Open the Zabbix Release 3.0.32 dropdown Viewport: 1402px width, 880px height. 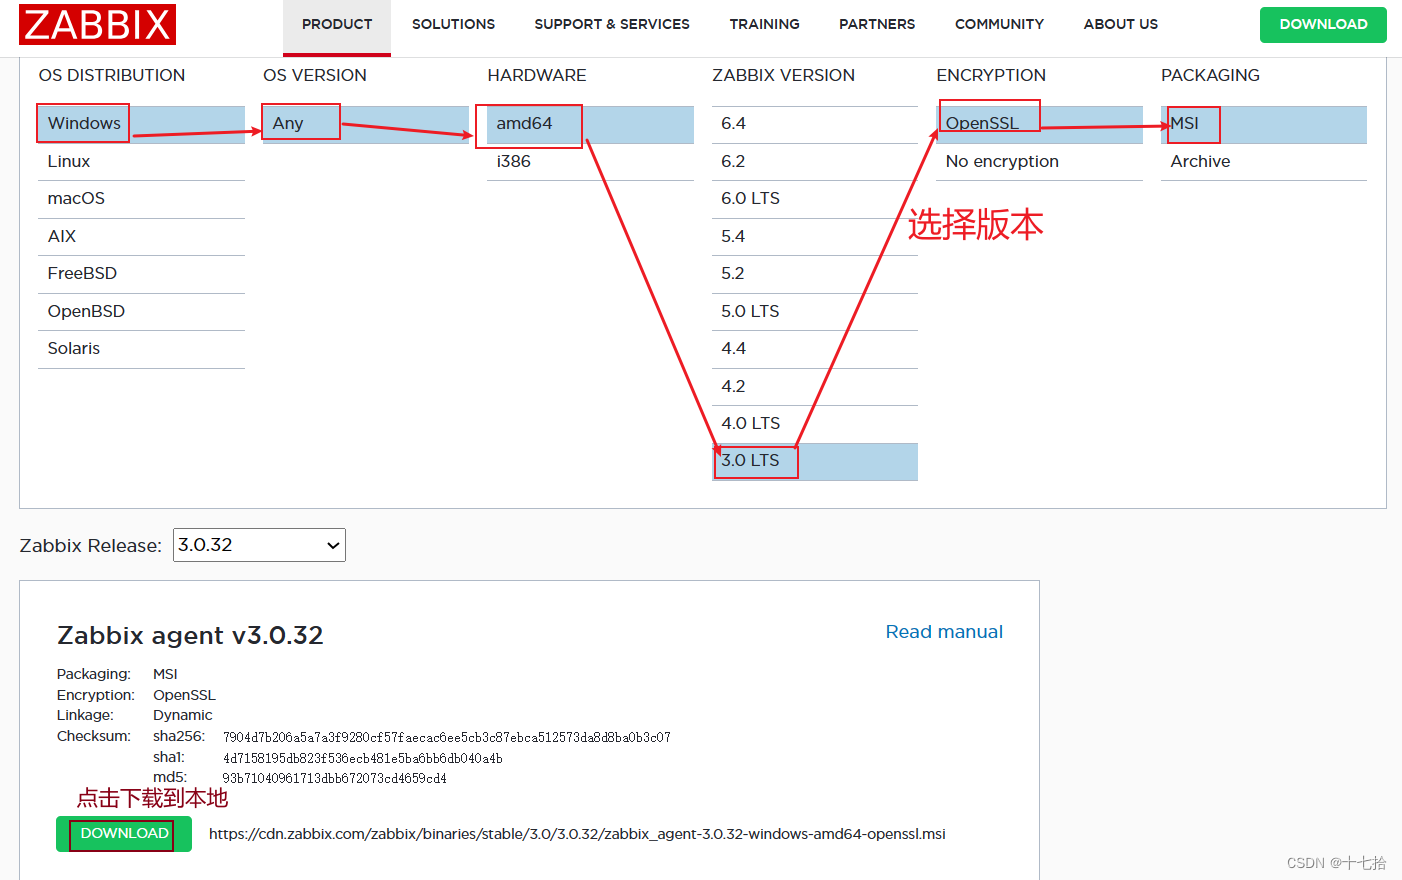259,545
